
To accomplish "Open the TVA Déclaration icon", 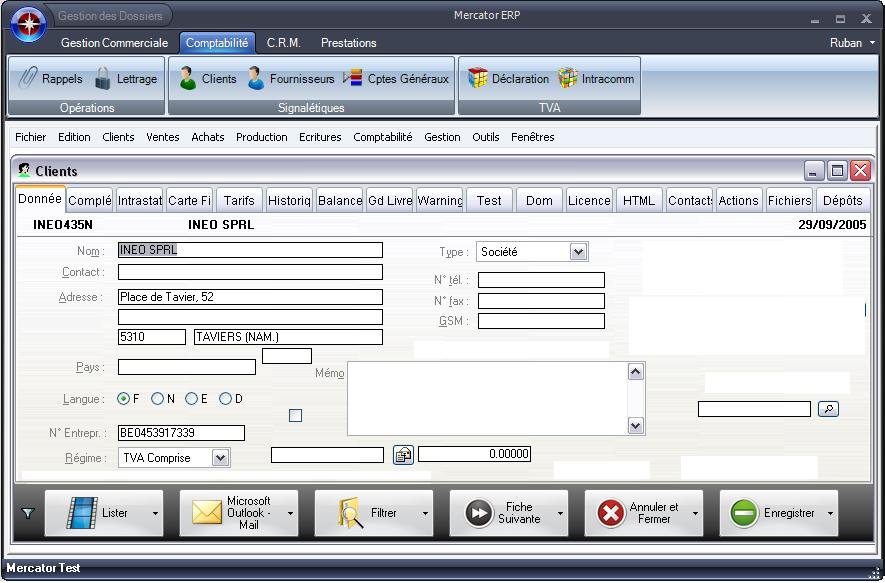I will point(478,79).
